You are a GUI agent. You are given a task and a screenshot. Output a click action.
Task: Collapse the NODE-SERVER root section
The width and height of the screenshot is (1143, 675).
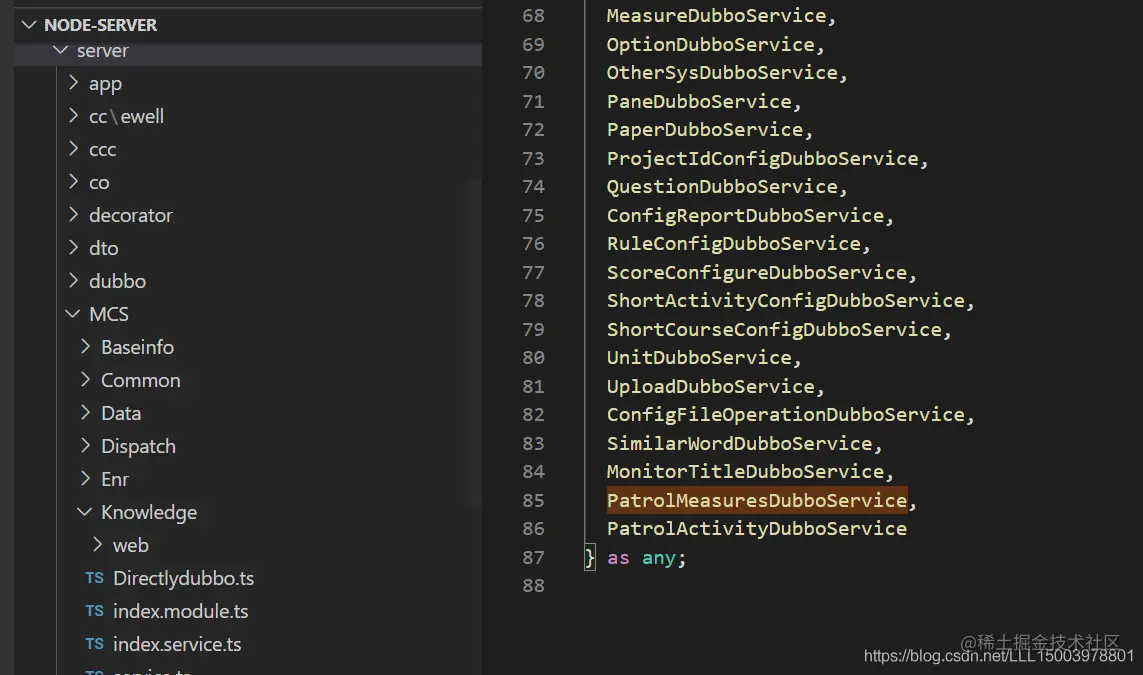tap(29, 25)
